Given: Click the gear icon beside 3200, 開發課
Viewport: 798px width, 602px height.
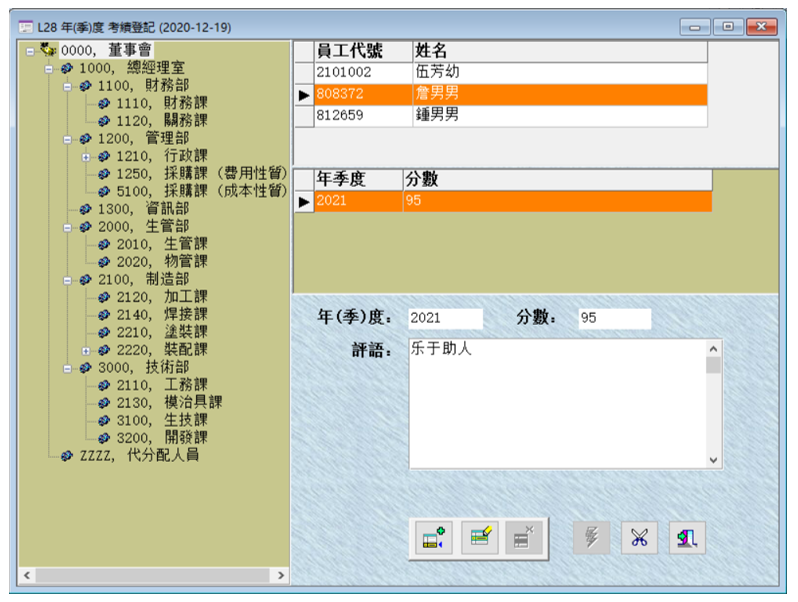Looking at the screenshot, I should click(104, 438).
